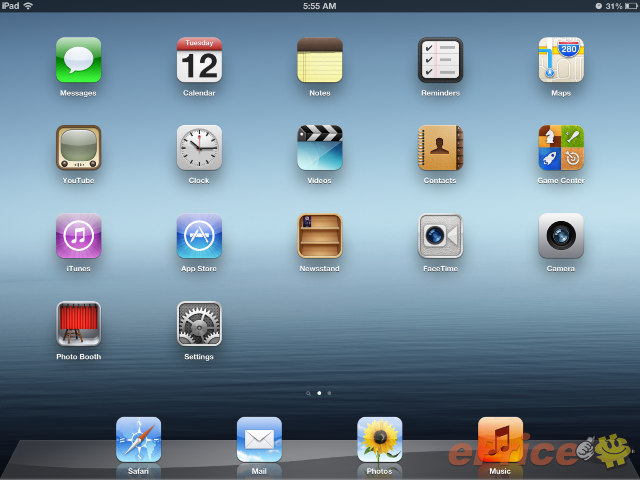Screen dimensions: 640x480
Task: Open Safari from the dock
Action: point(138,439)
